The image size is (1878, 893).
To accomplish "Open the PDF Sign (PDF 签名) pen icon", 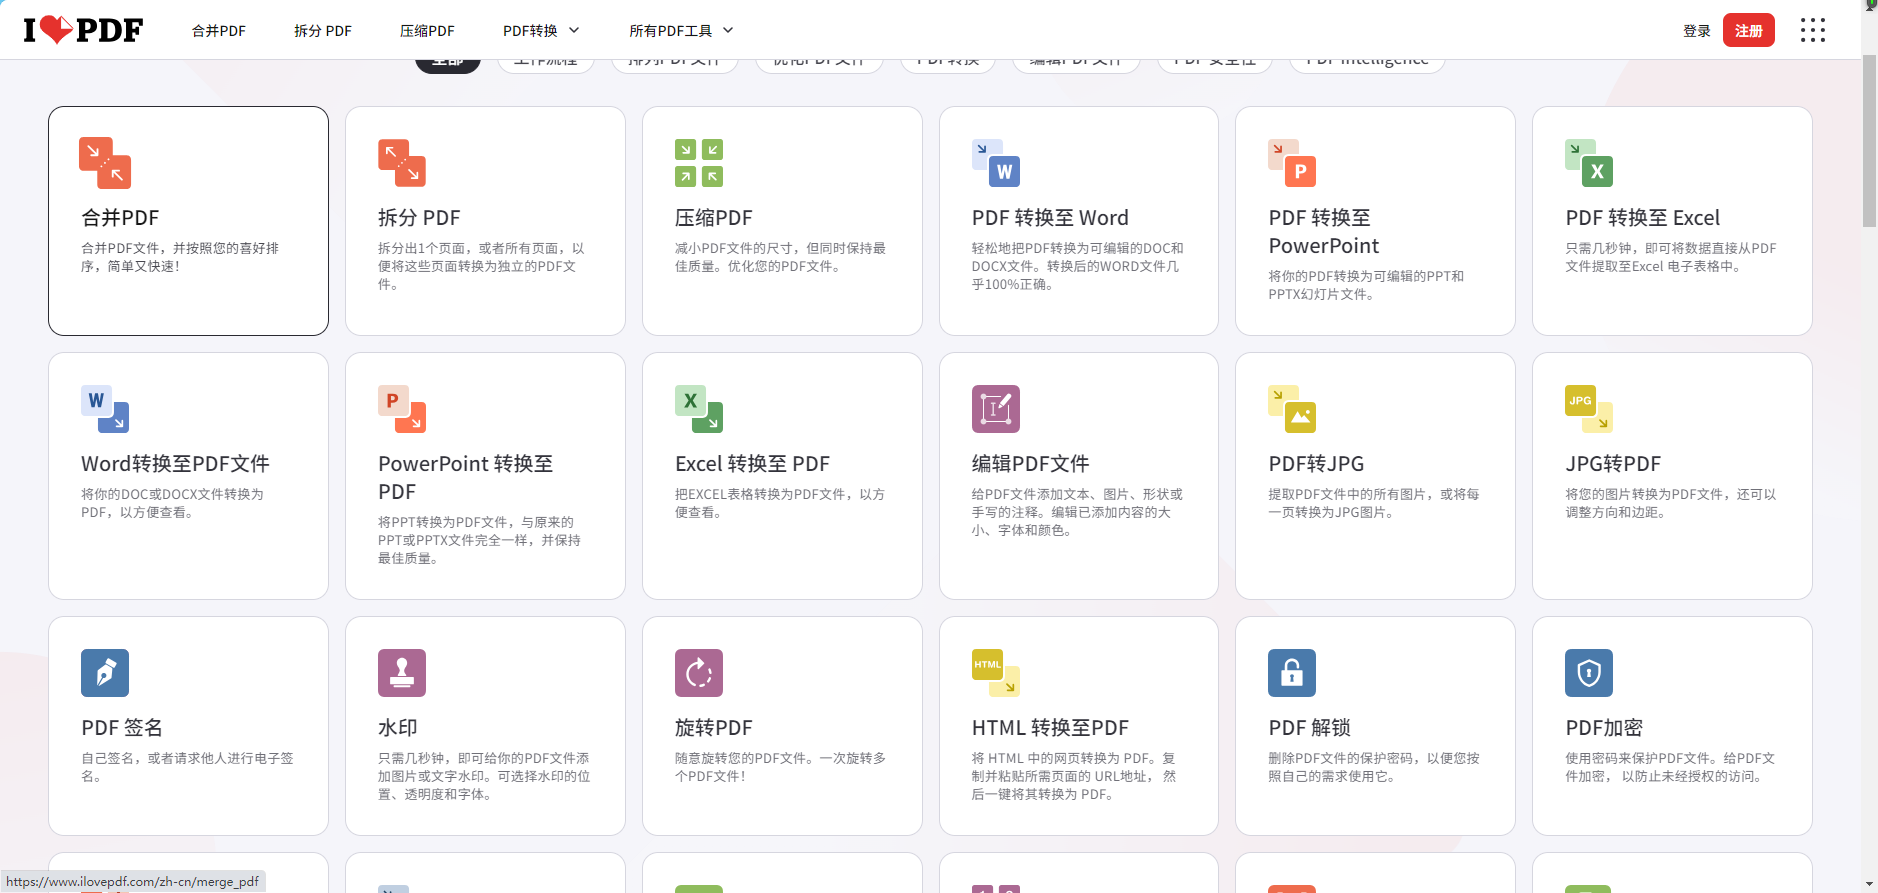I will 105,673.
